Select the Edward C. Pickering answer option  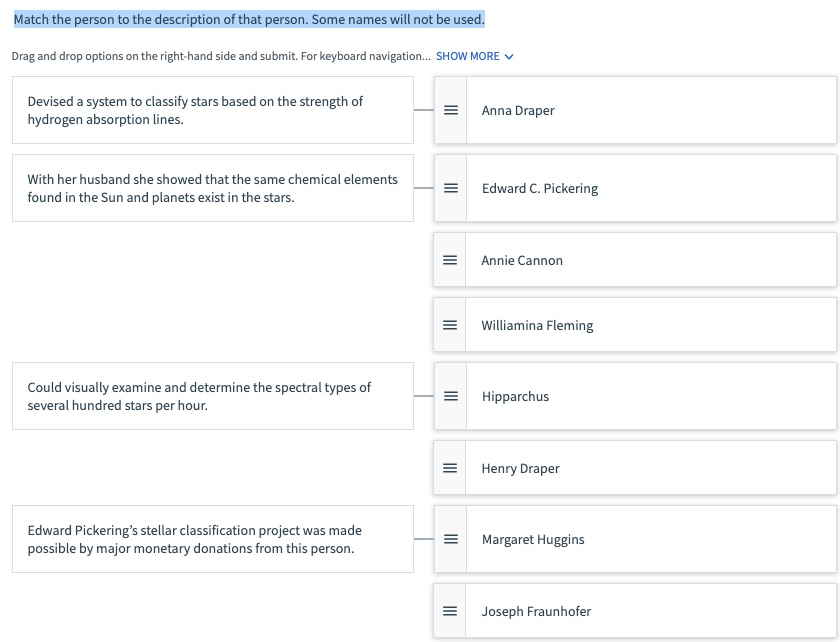[635, 188]
